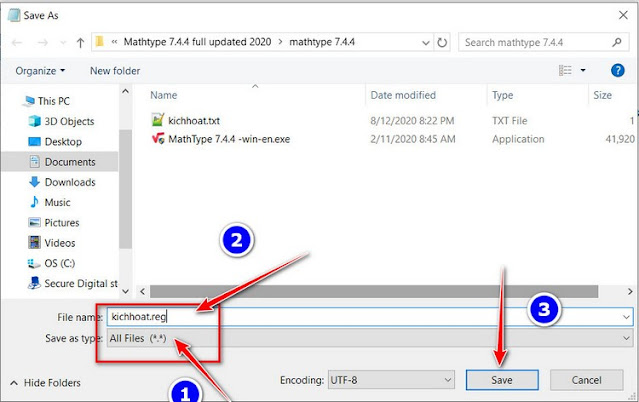The height and width of the screenshot is (402, 639).
Task: Select 'mathtype 7.4.4' breadcrumb segment
Action: pos(322,42)
